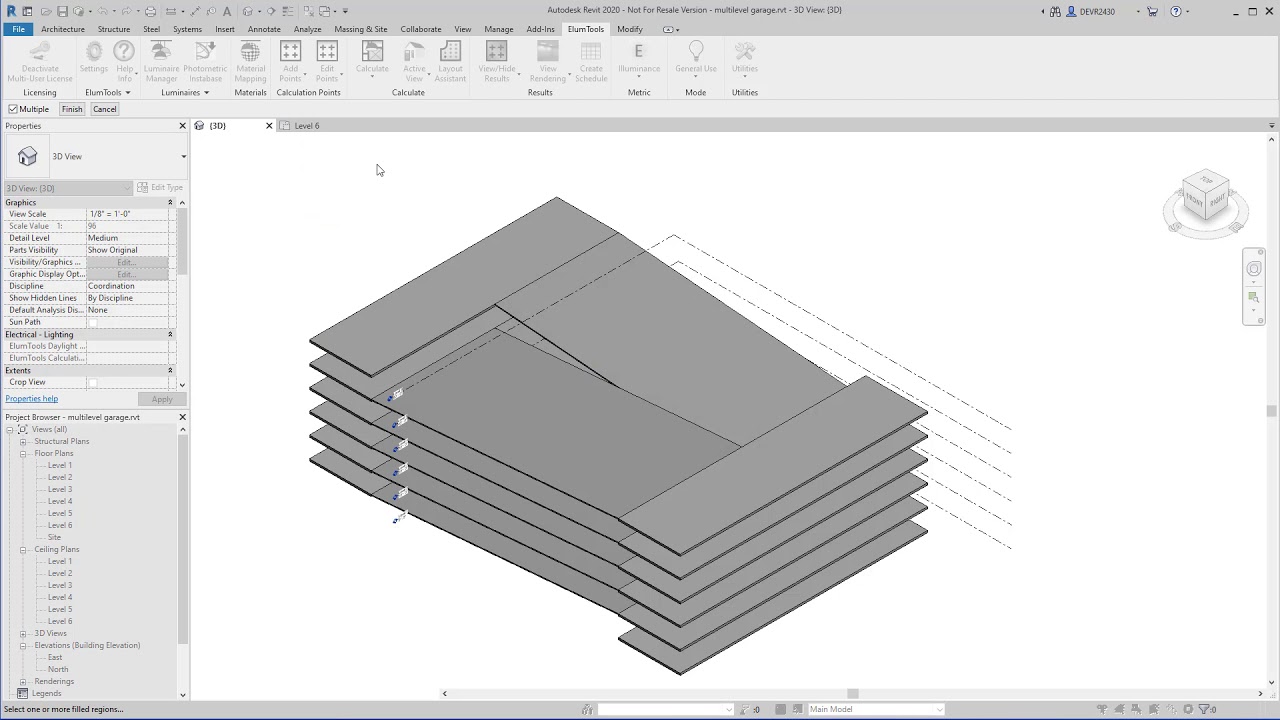Open the Help icon in title bar
The height and width of the screenshot is (720, 1280).
point(1176,11)
